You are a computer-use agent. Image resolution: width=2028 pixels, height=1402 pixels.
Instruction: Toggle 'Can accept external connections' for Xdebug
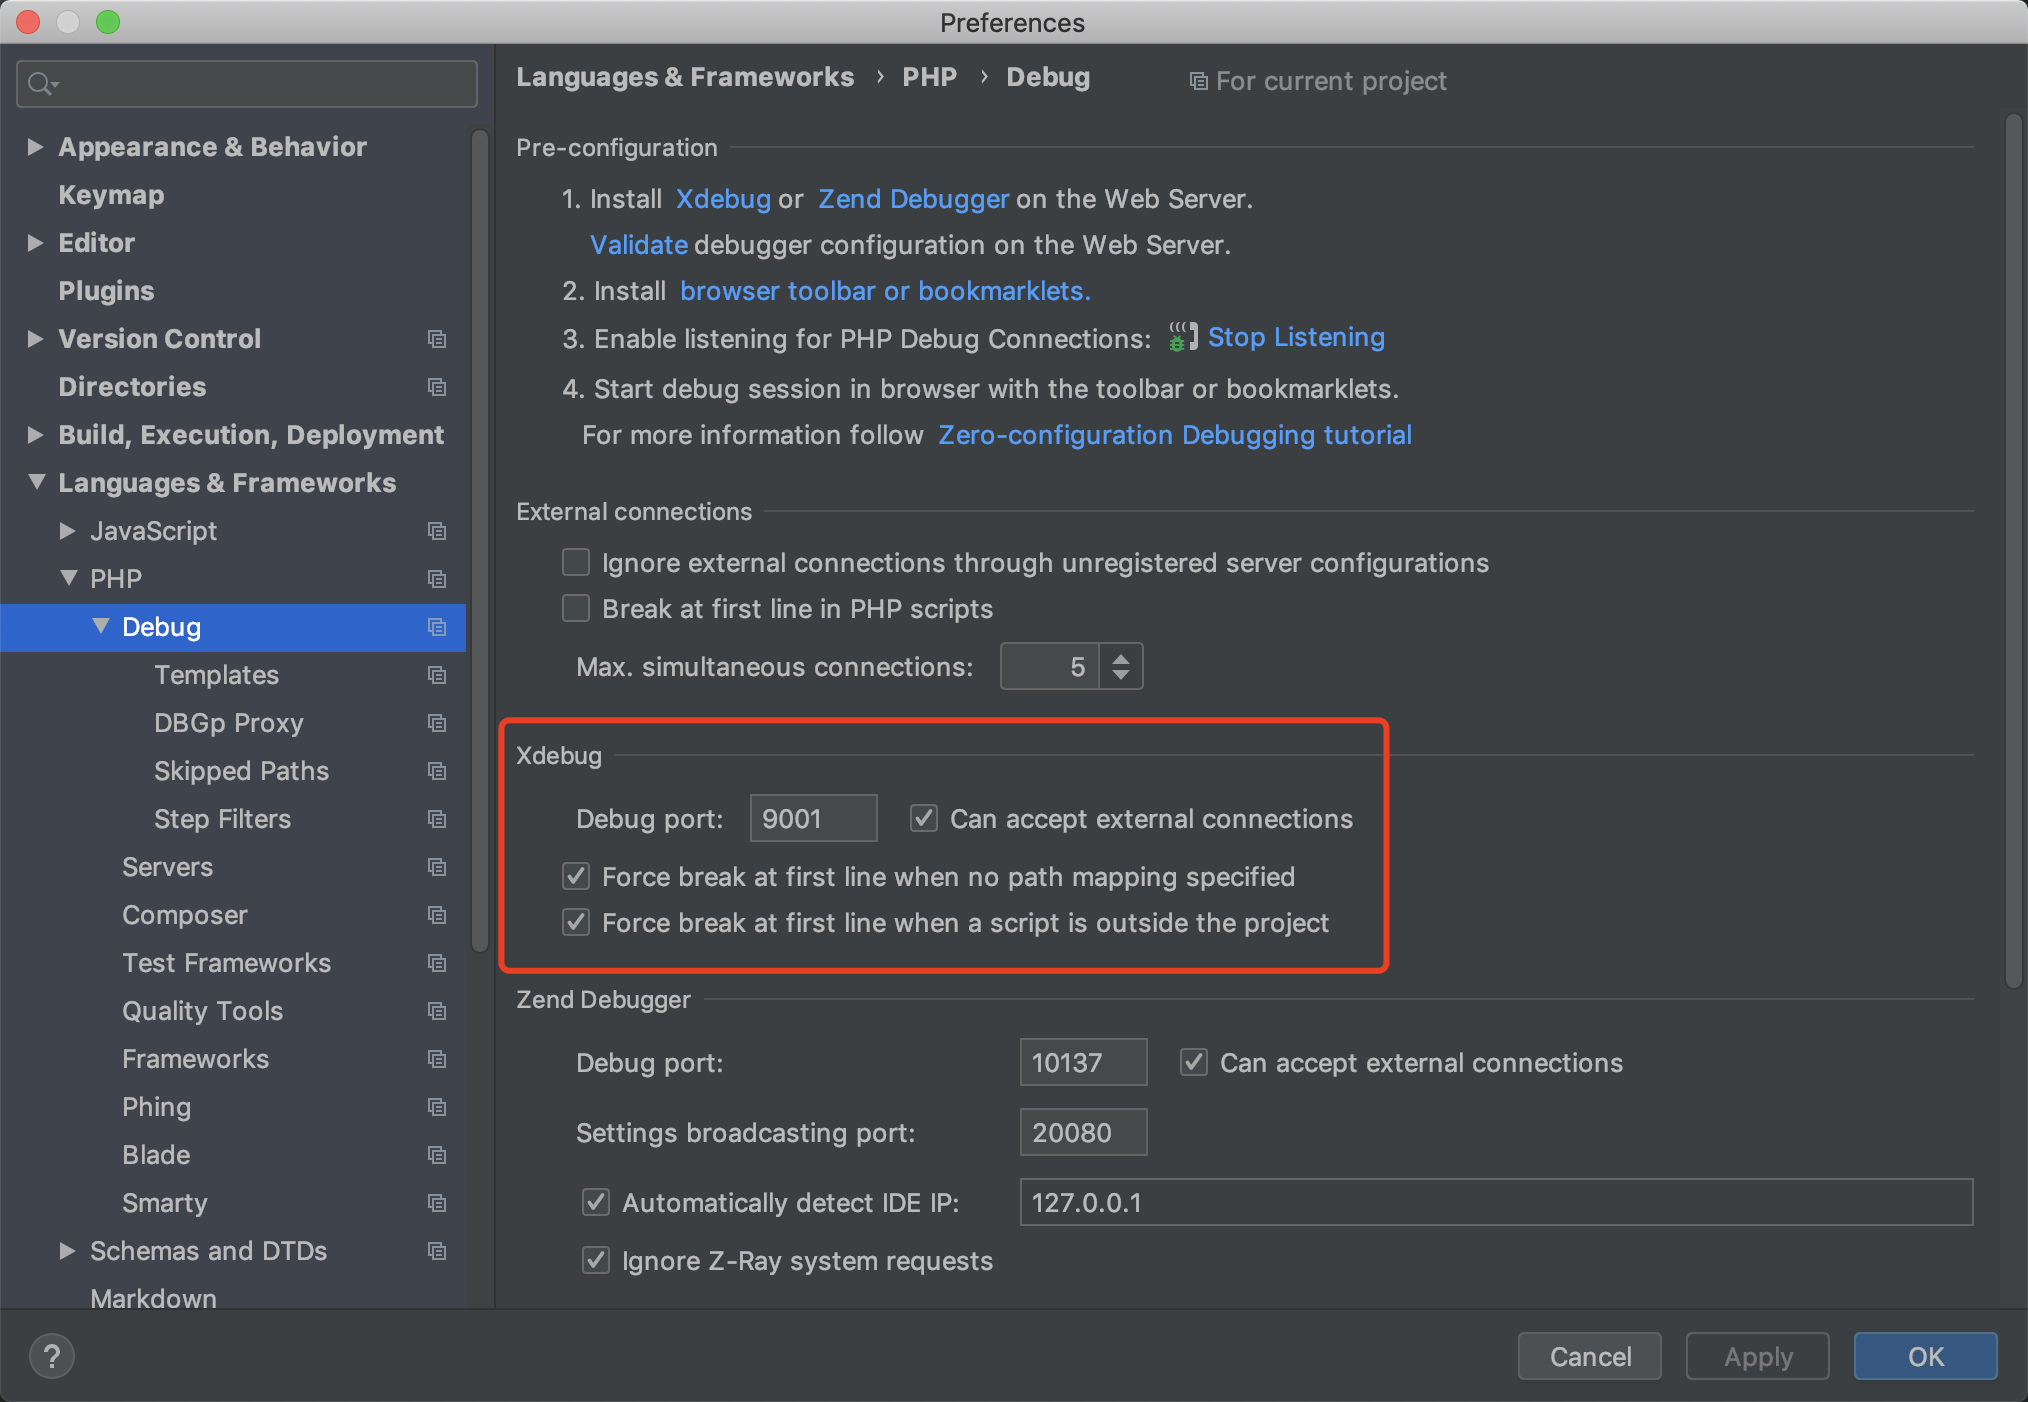(x=922, y=818)
